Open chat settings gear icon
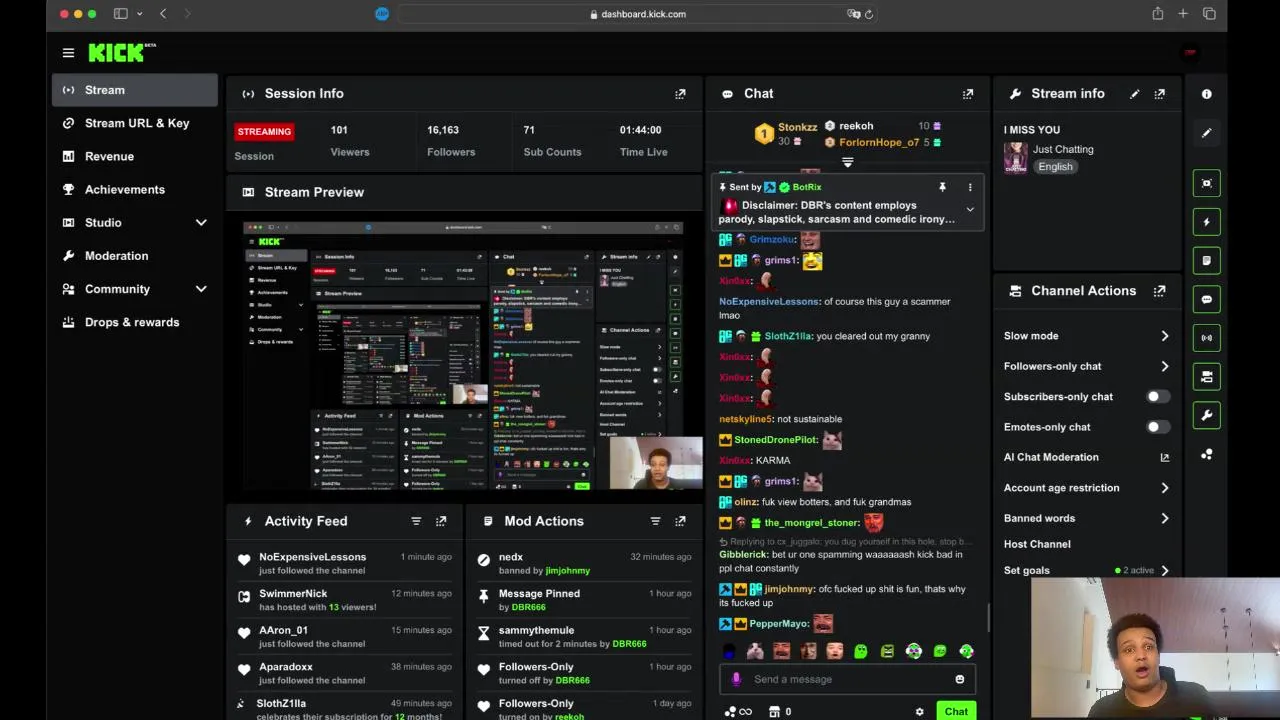Image resolution: width=1280 pixels, height=720 pixels. pyautogui.click(x=919, y=712)
